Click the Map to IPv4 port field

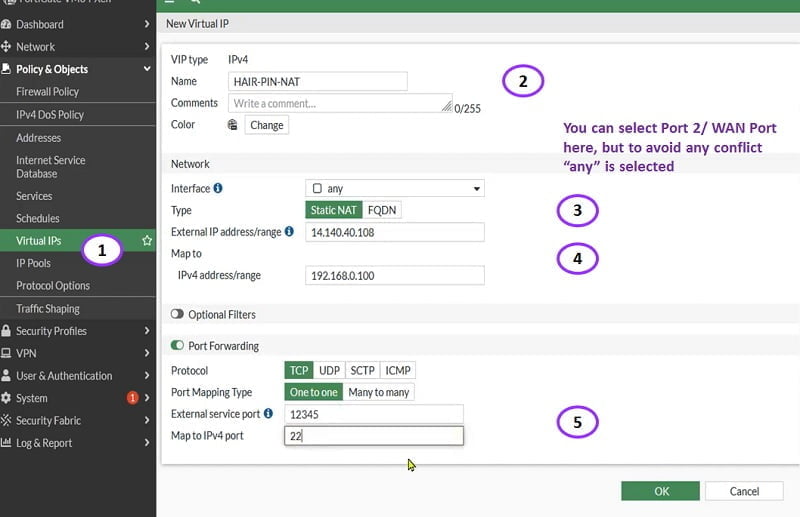pyautogui.click(x=374, y=436)
